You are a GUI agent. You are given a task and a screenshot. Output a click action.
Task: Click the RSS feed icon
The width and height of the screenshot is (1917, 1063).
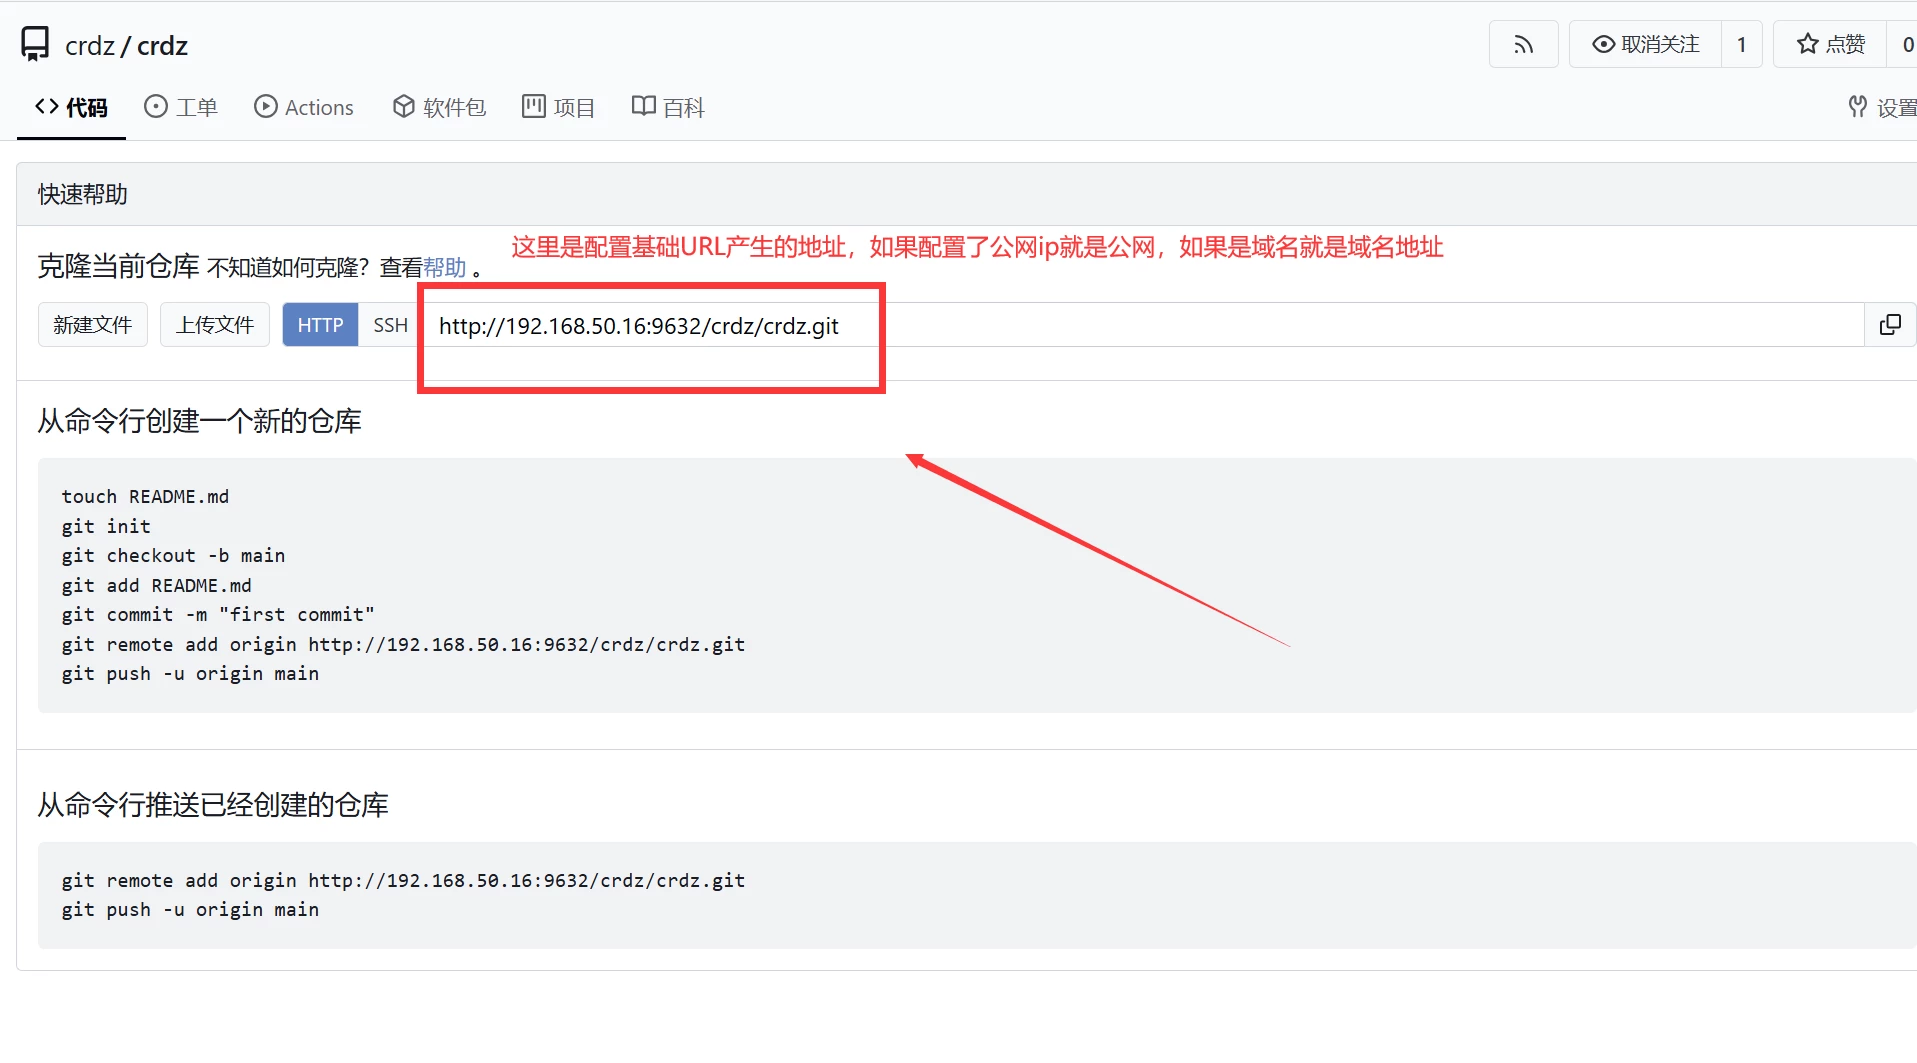1523,45
